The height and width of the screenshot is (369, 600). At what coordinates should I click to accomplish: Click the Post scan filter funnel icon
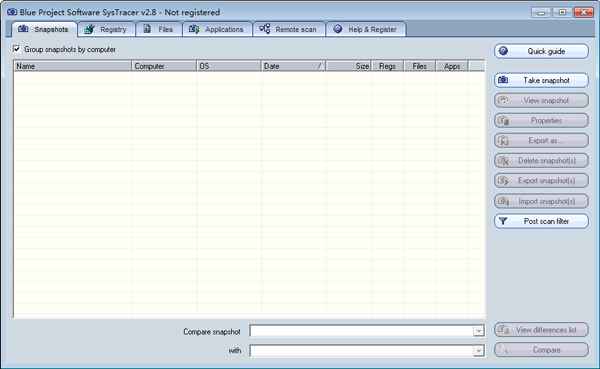[503, 221]
